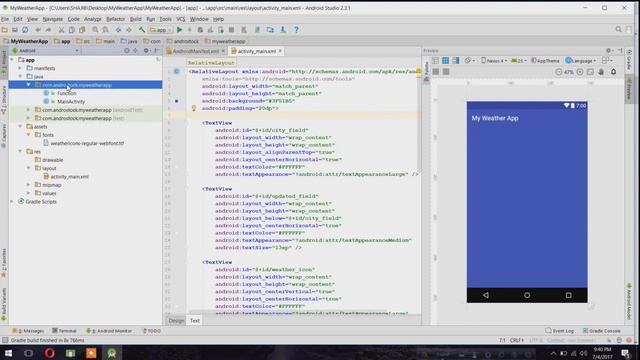Open project panel settings gear icon
This screenshot has height=360, width=640.
(146, 51)
